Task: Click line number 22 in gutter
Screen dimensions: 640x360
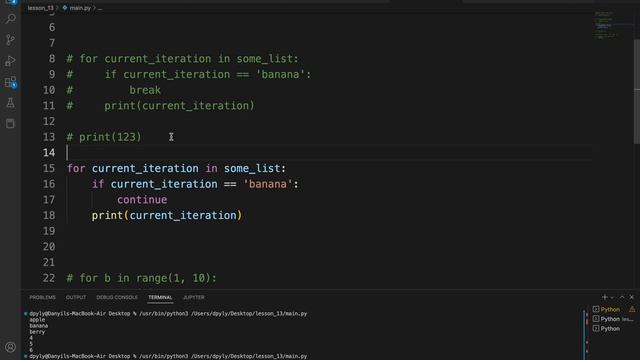Action: (49, 278)
